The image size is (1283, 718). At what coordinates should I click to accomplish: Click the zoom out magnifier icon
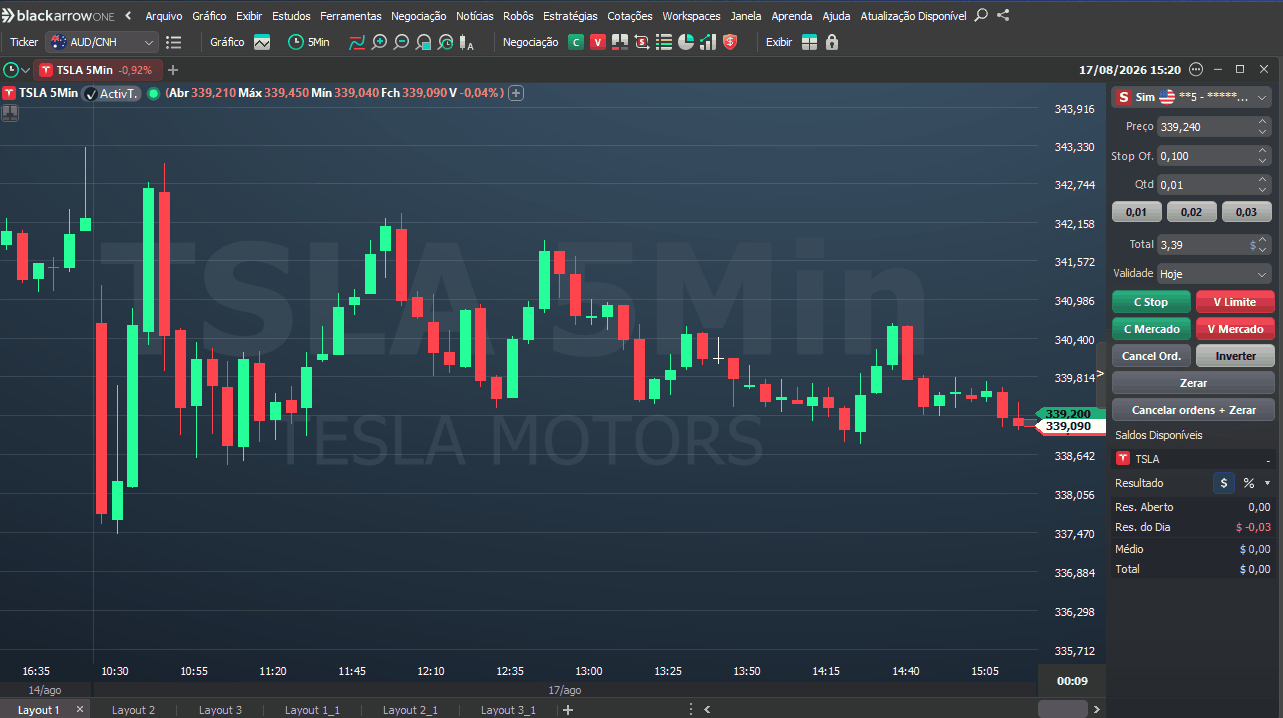[x=401, y=42]
